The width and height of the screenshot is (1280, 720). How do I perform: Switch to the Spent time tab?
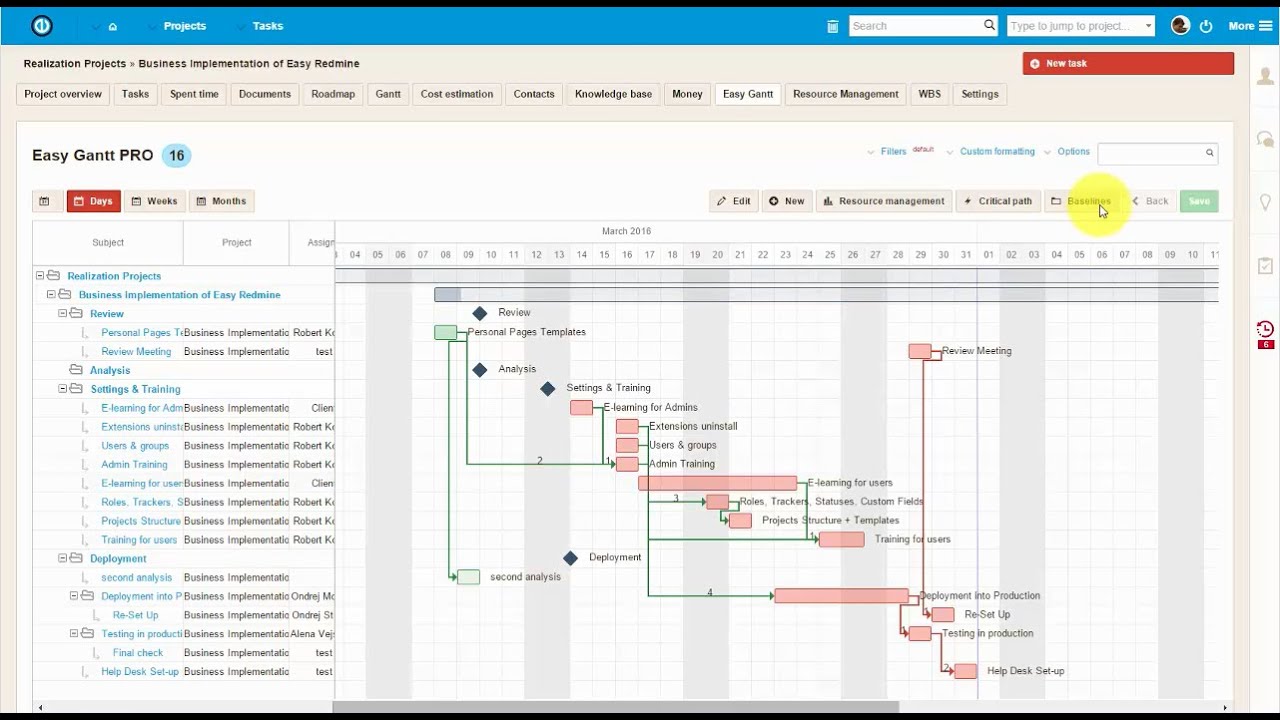click(x=194, y=94)
